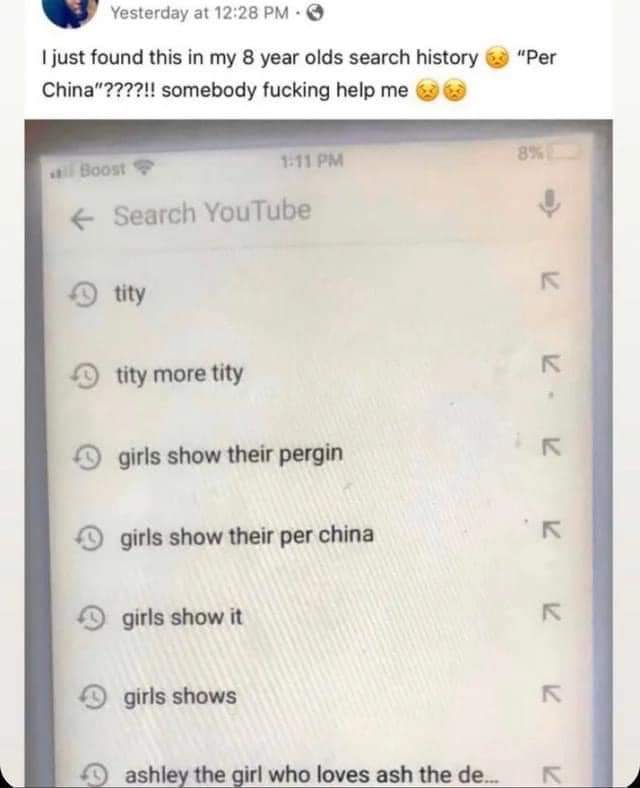The width and height of the screenshot is (640, 788).
Task: Tap the battery indicator showing 8%
Action: pyautogui.click(x=549, y=152)
